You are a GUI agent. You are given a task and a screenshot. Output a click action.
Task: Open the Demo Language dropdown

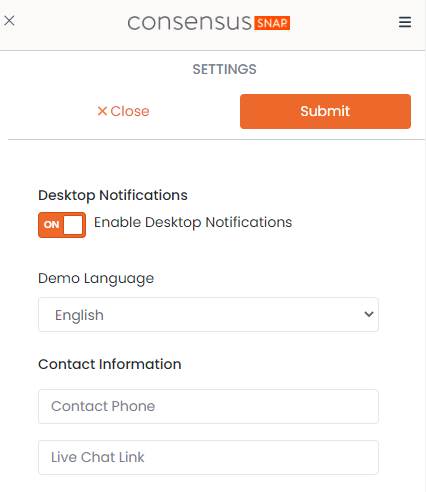(x=208, y=314)
